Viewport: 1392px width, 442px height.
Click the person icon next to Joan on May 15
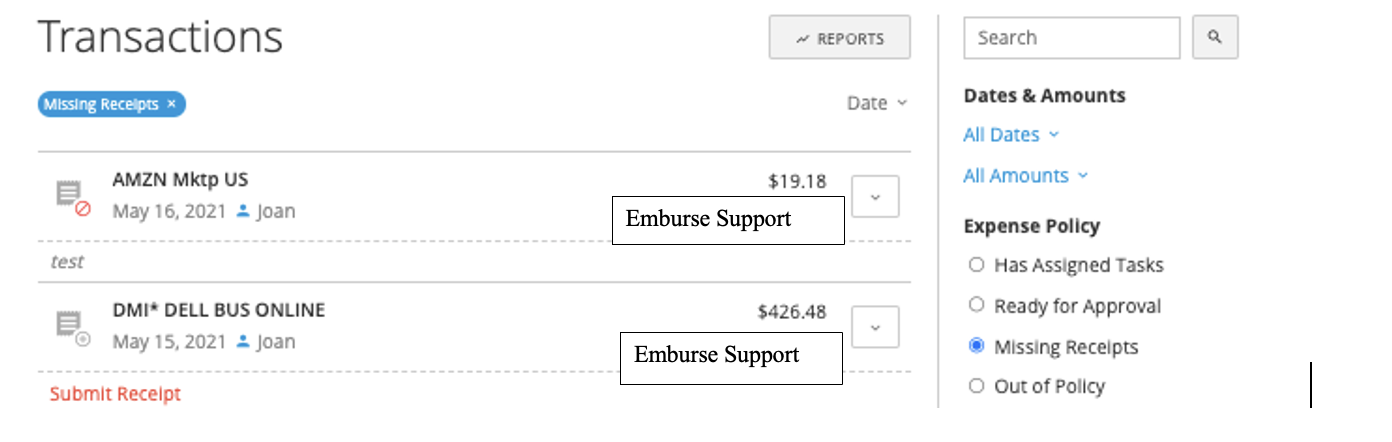(243, 342)
